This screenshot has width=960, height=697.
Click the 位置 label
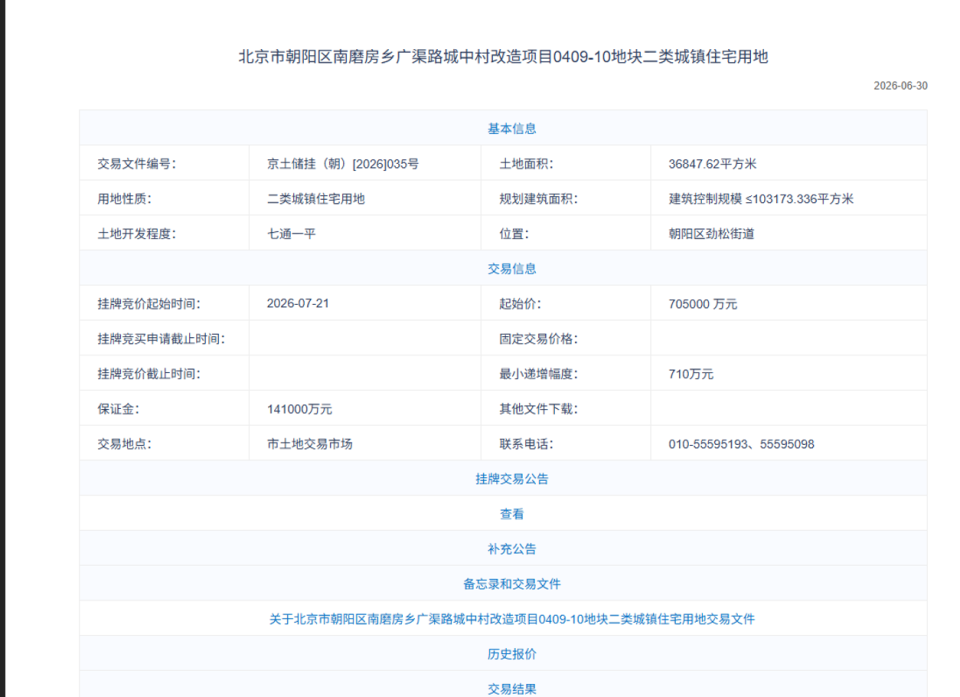click(514, 234)
